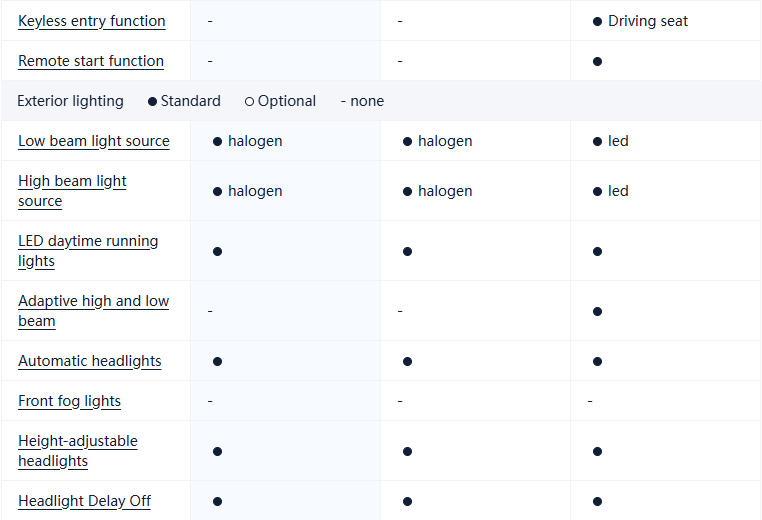The image size is (762, 520).
Task: Click the Driving seat keyless entry cell
Action: pos(647,21)
